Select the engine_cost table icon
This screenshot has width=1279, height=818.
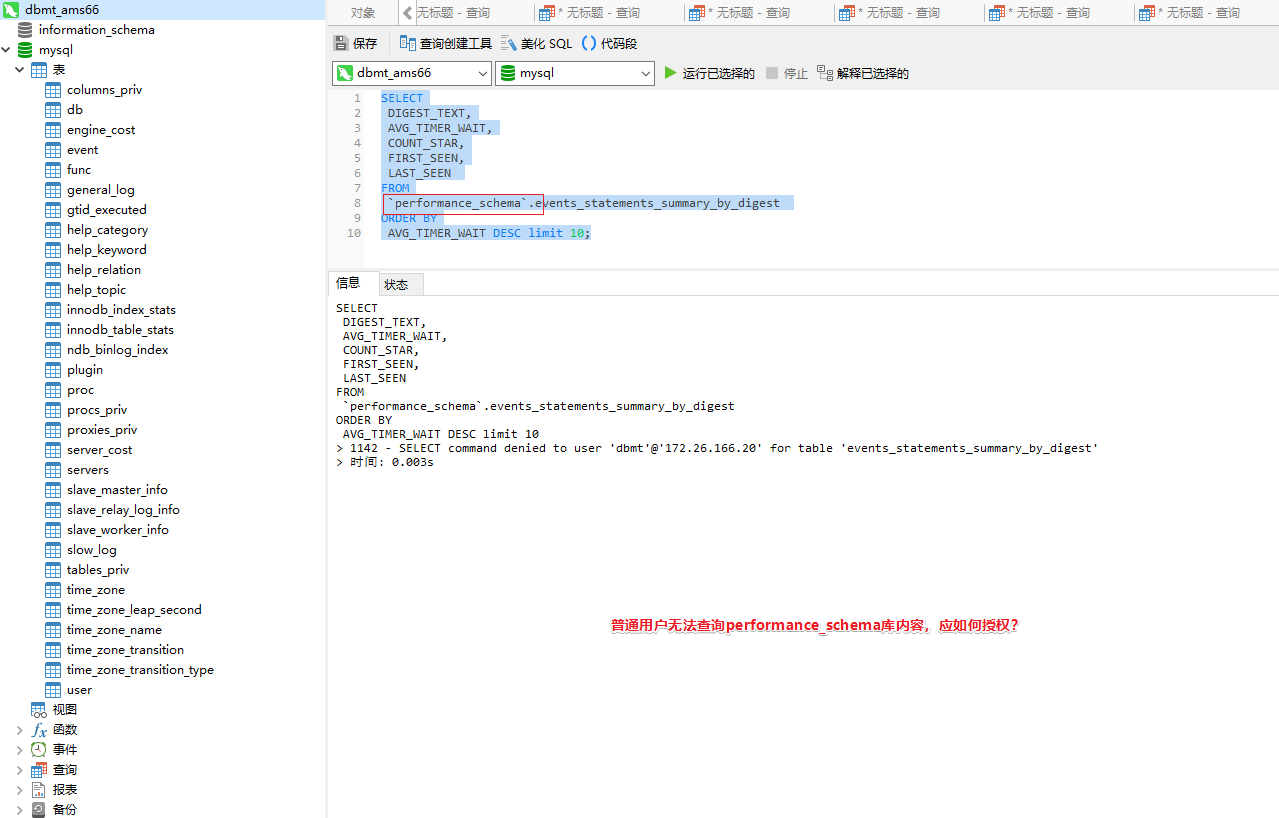(53, 130)
